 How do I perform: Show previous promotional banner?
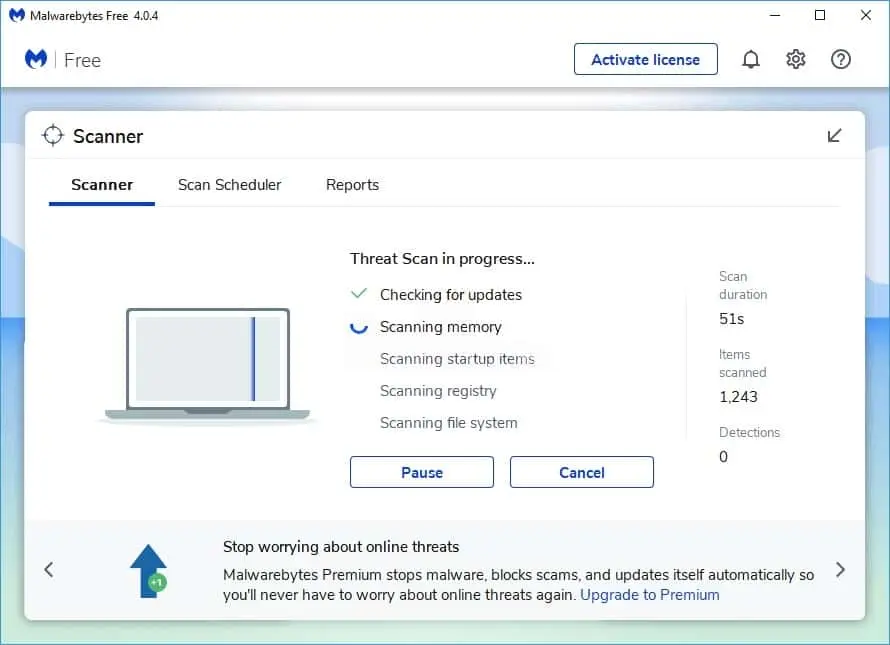[49, 569]
